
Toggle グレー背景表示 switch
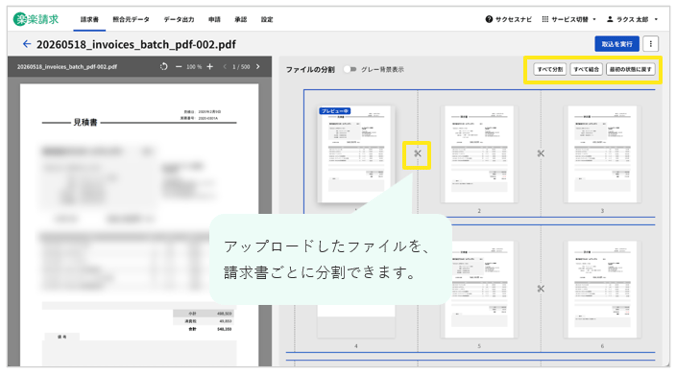(x=350, y=69)
